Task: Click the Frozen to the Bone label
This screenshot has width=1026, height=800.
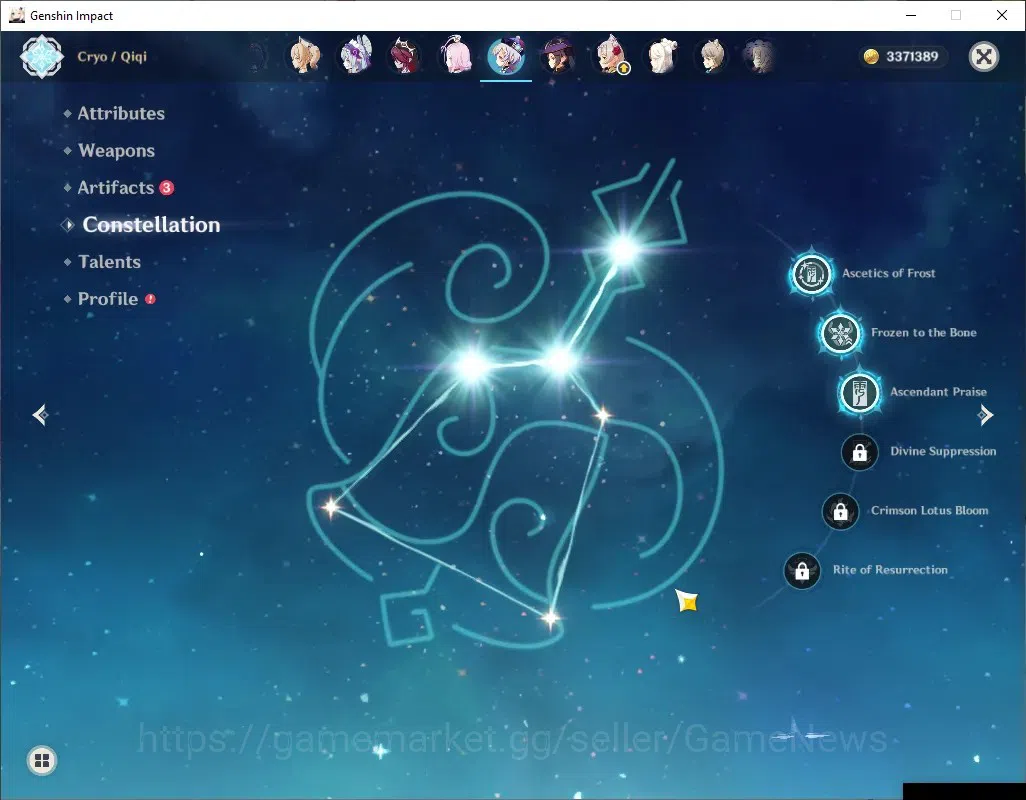Action: click(x=923, y=333)
